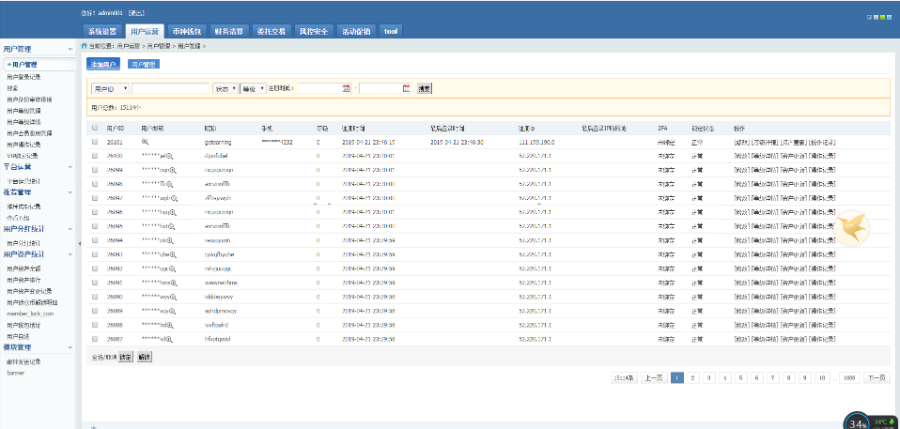
Task: Click the floating orange bird icon
Action: (x=852, y=229)
